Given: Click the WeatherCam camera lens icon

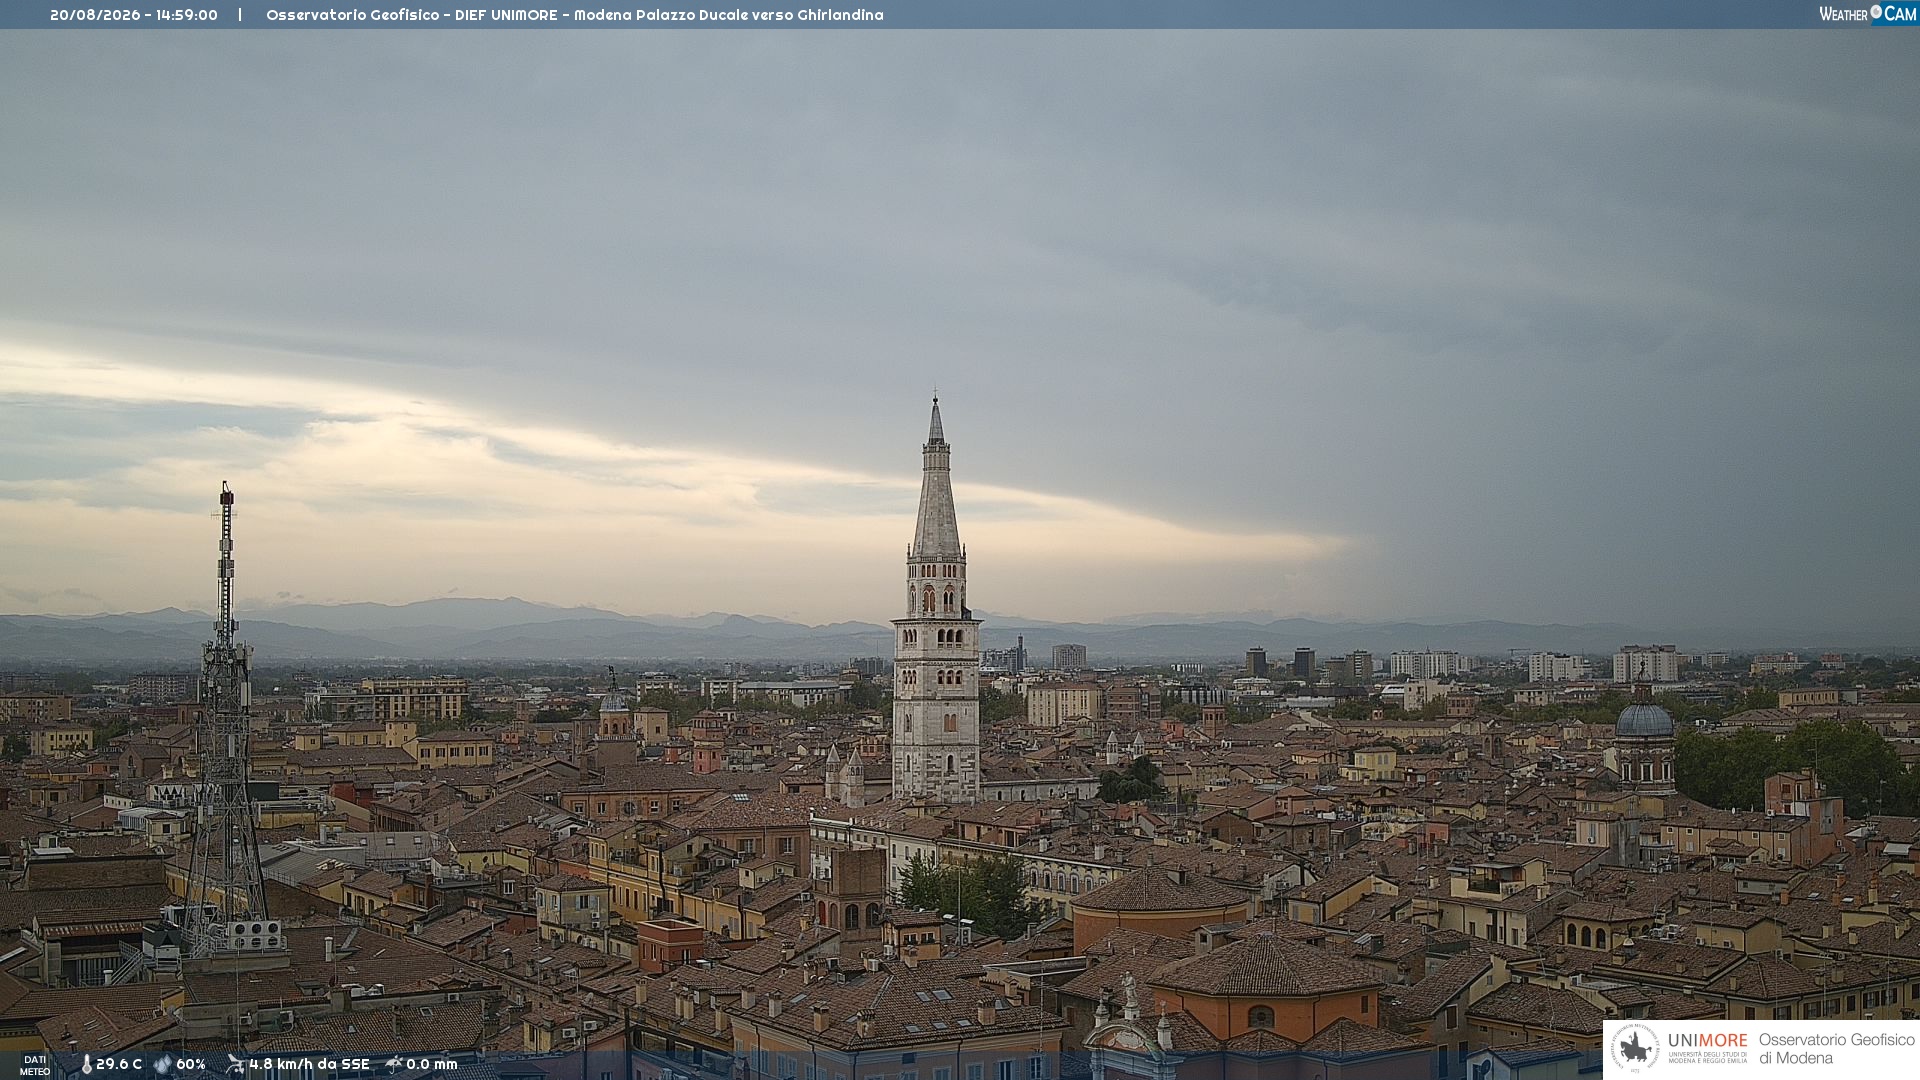Looking at the screenshot, I should [x=1876, y=12].
